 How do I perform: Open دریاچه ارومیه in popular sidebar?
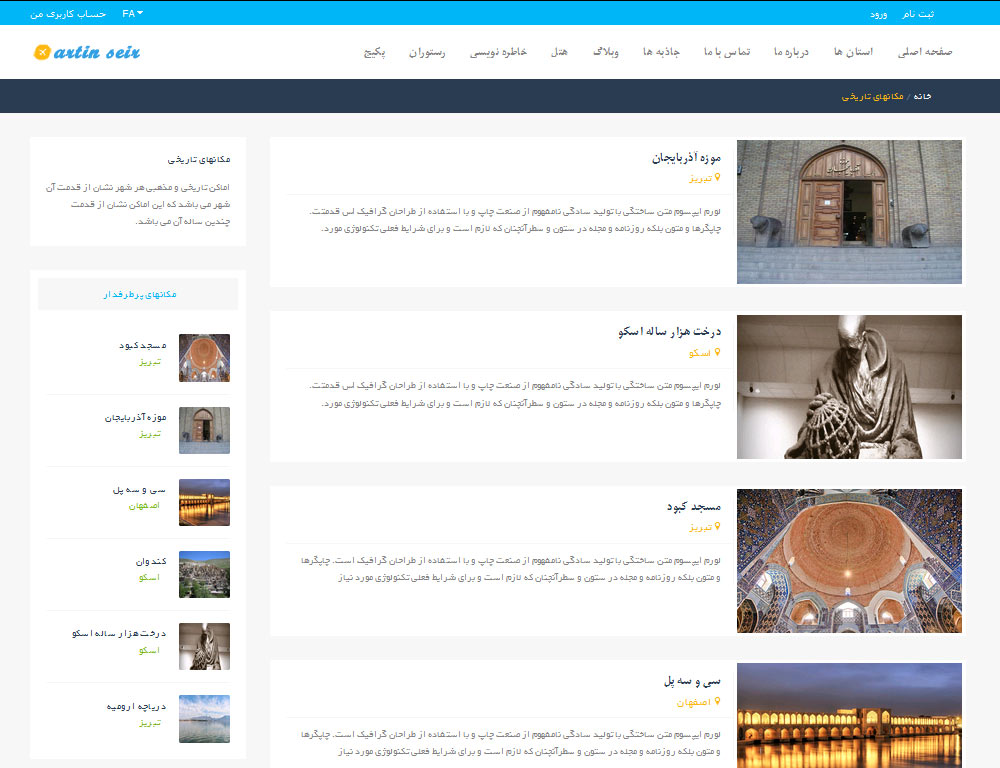136,706
